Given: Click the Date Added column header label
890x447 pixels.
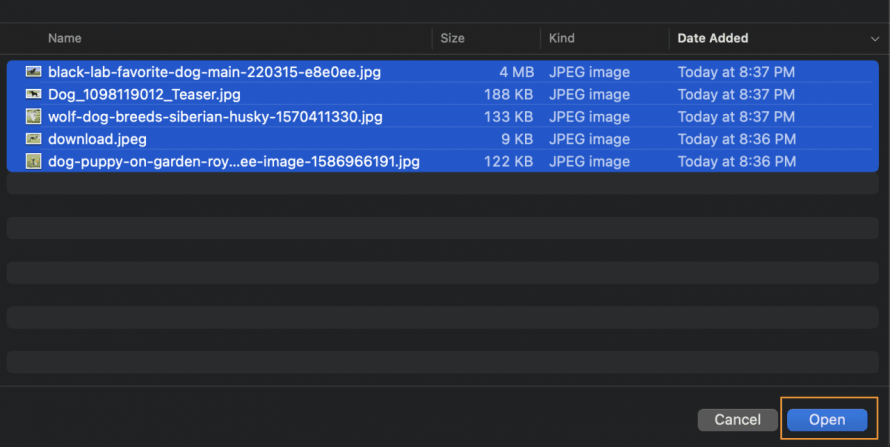Looking at the screenshot, I should pos(713,38).
